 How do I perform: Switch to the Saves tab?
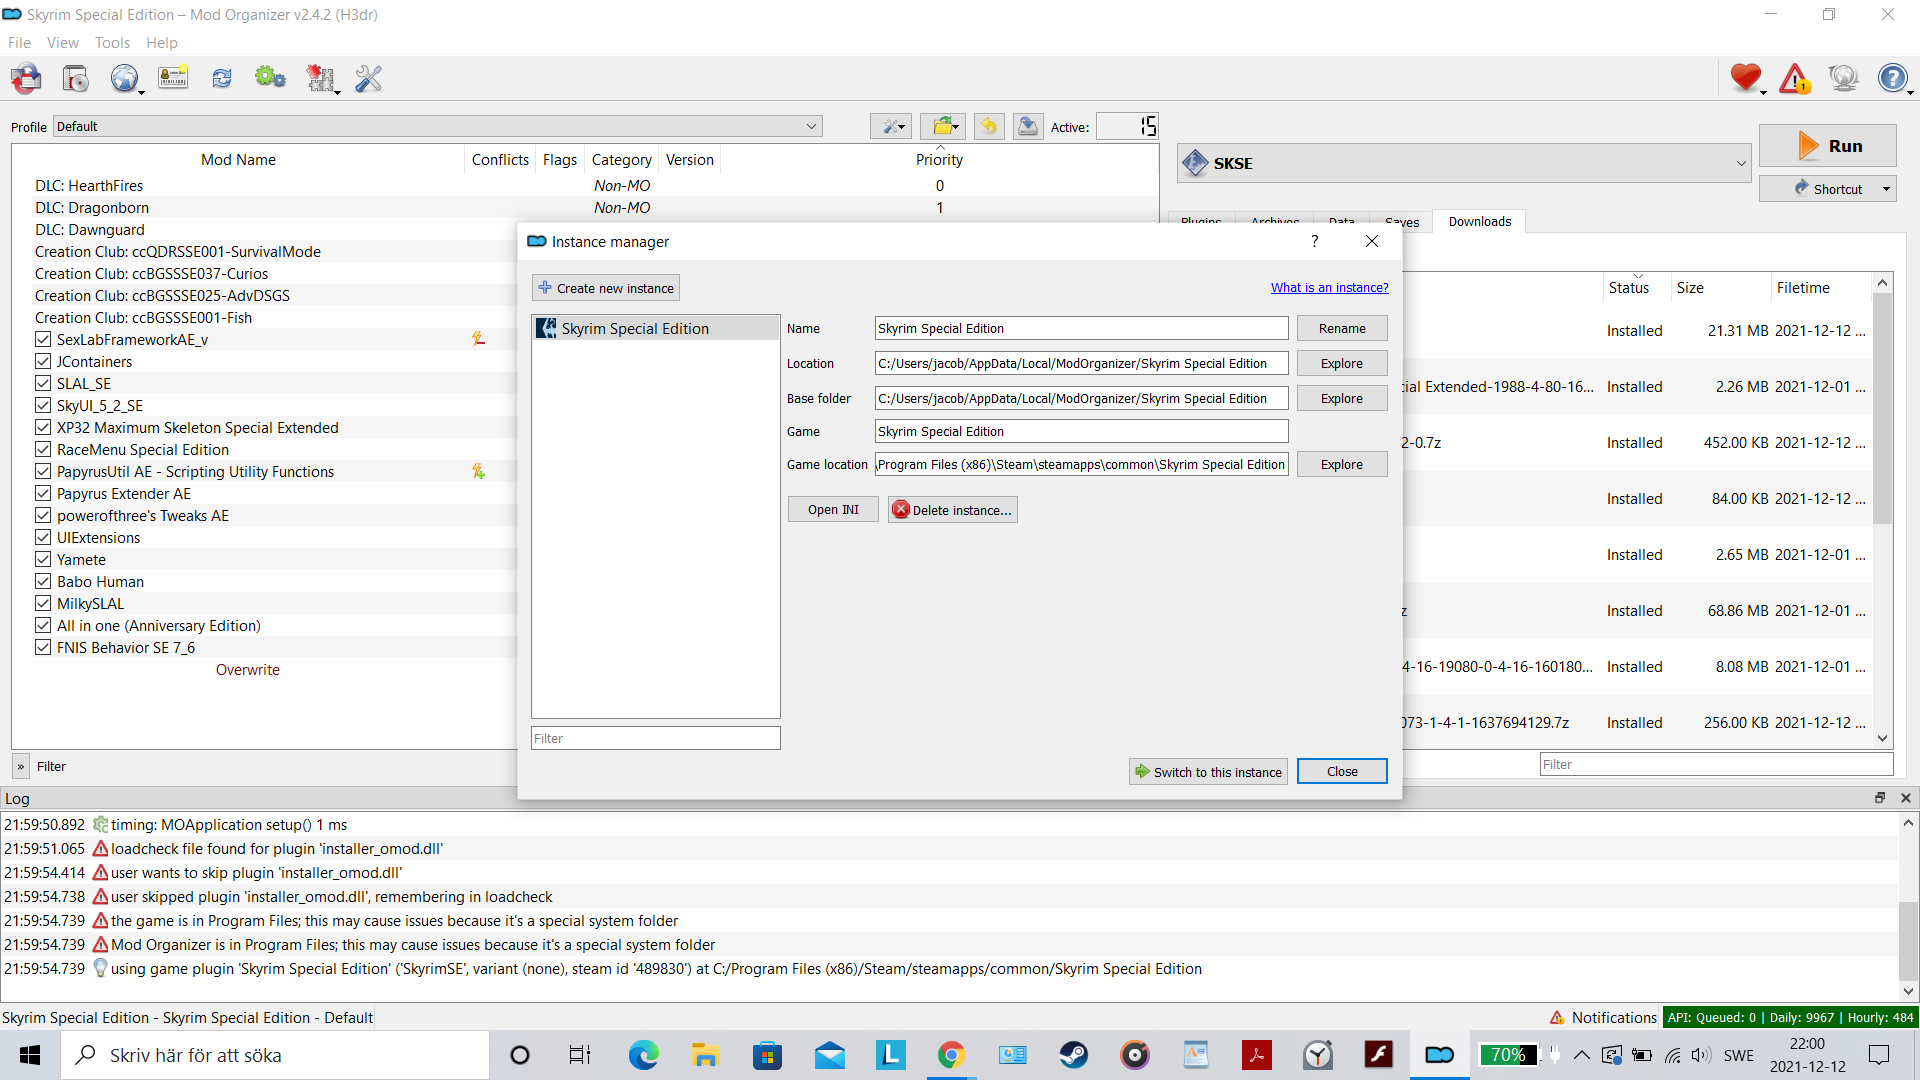(x=1402, y=222)
